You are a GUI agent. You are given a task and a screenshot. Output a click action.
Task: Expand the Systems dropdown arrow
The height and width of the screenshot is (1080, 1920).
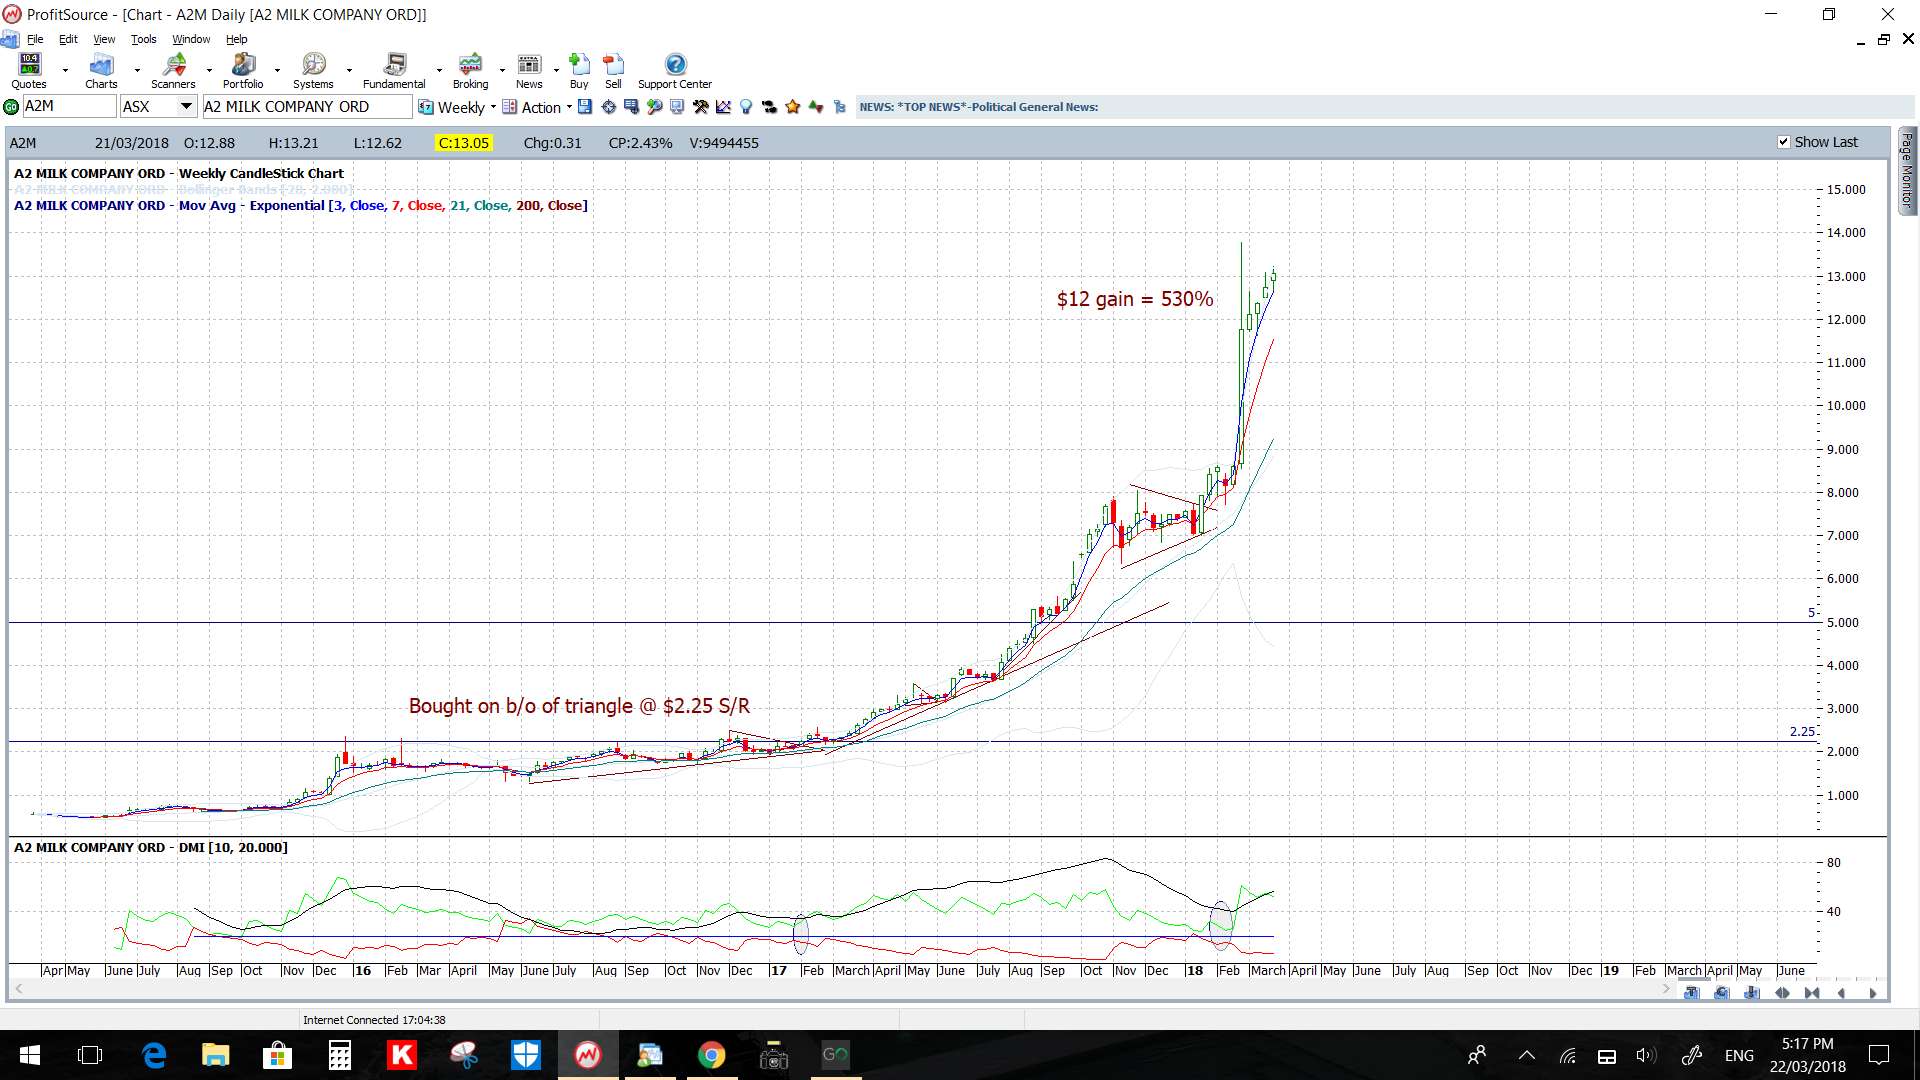click(x=349, y=71)
